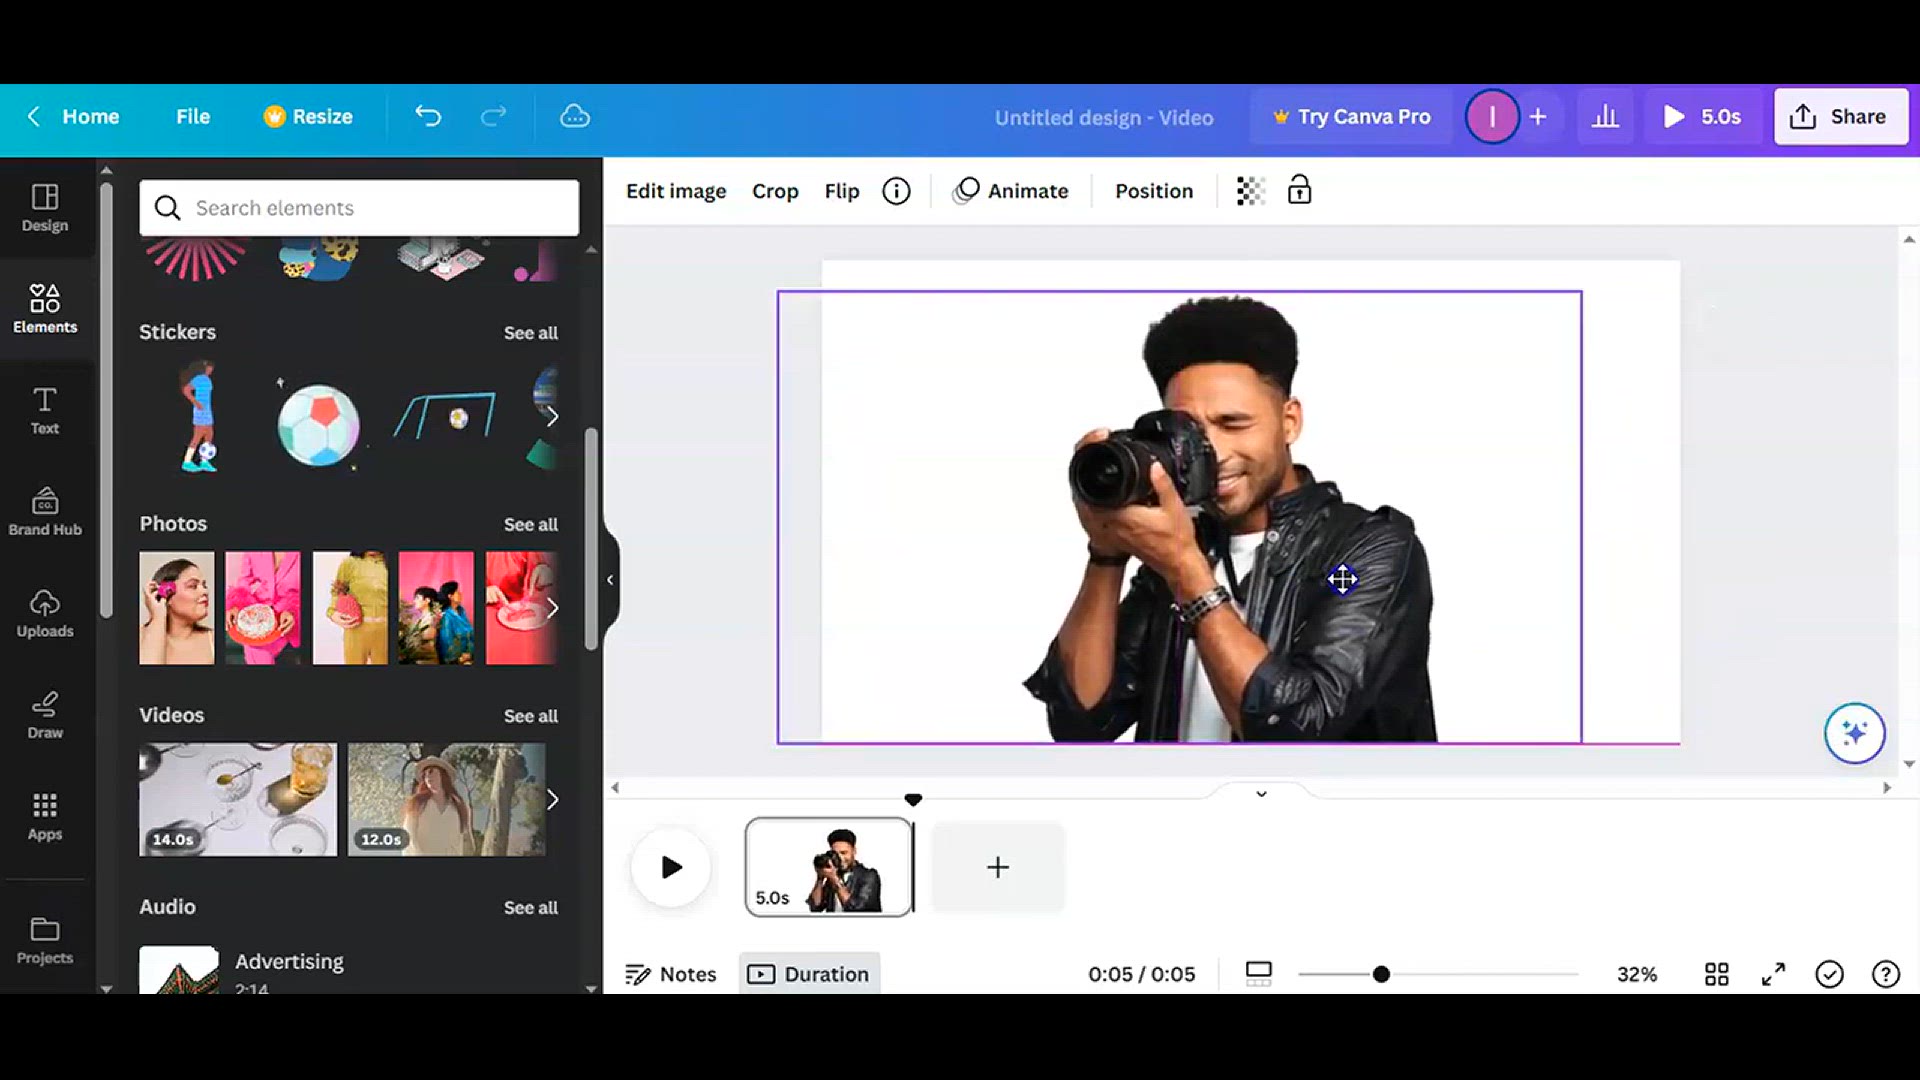Open the Uploads sidebar tab

[45, 614]
